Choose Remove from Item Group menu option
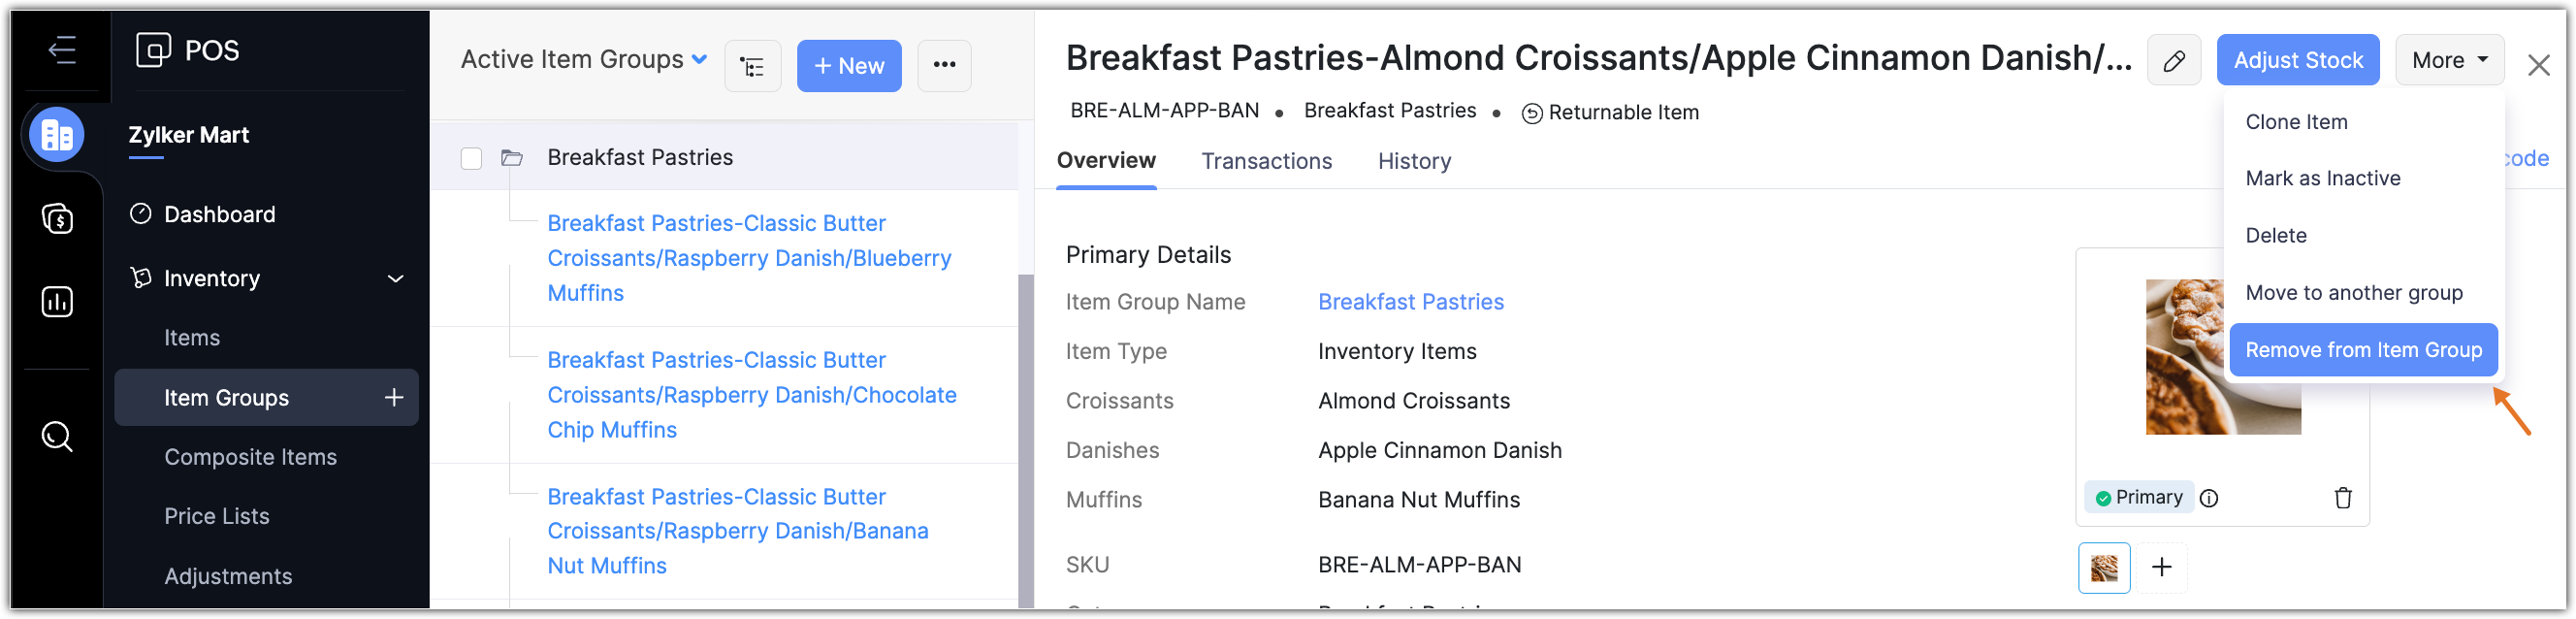This screenshot has width=2576, height=619. click(2362, 351)
